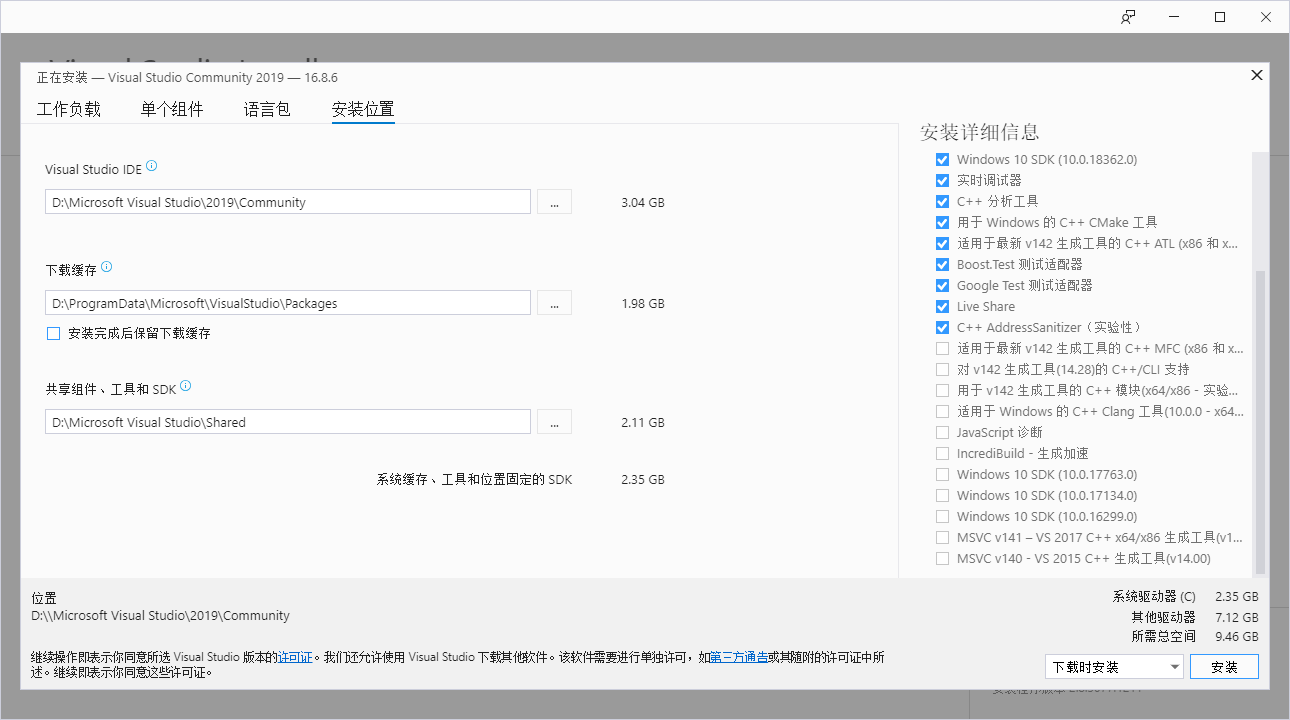Click the 安装 button
The image size is (1290, 720).
[x=1224, y=667]
